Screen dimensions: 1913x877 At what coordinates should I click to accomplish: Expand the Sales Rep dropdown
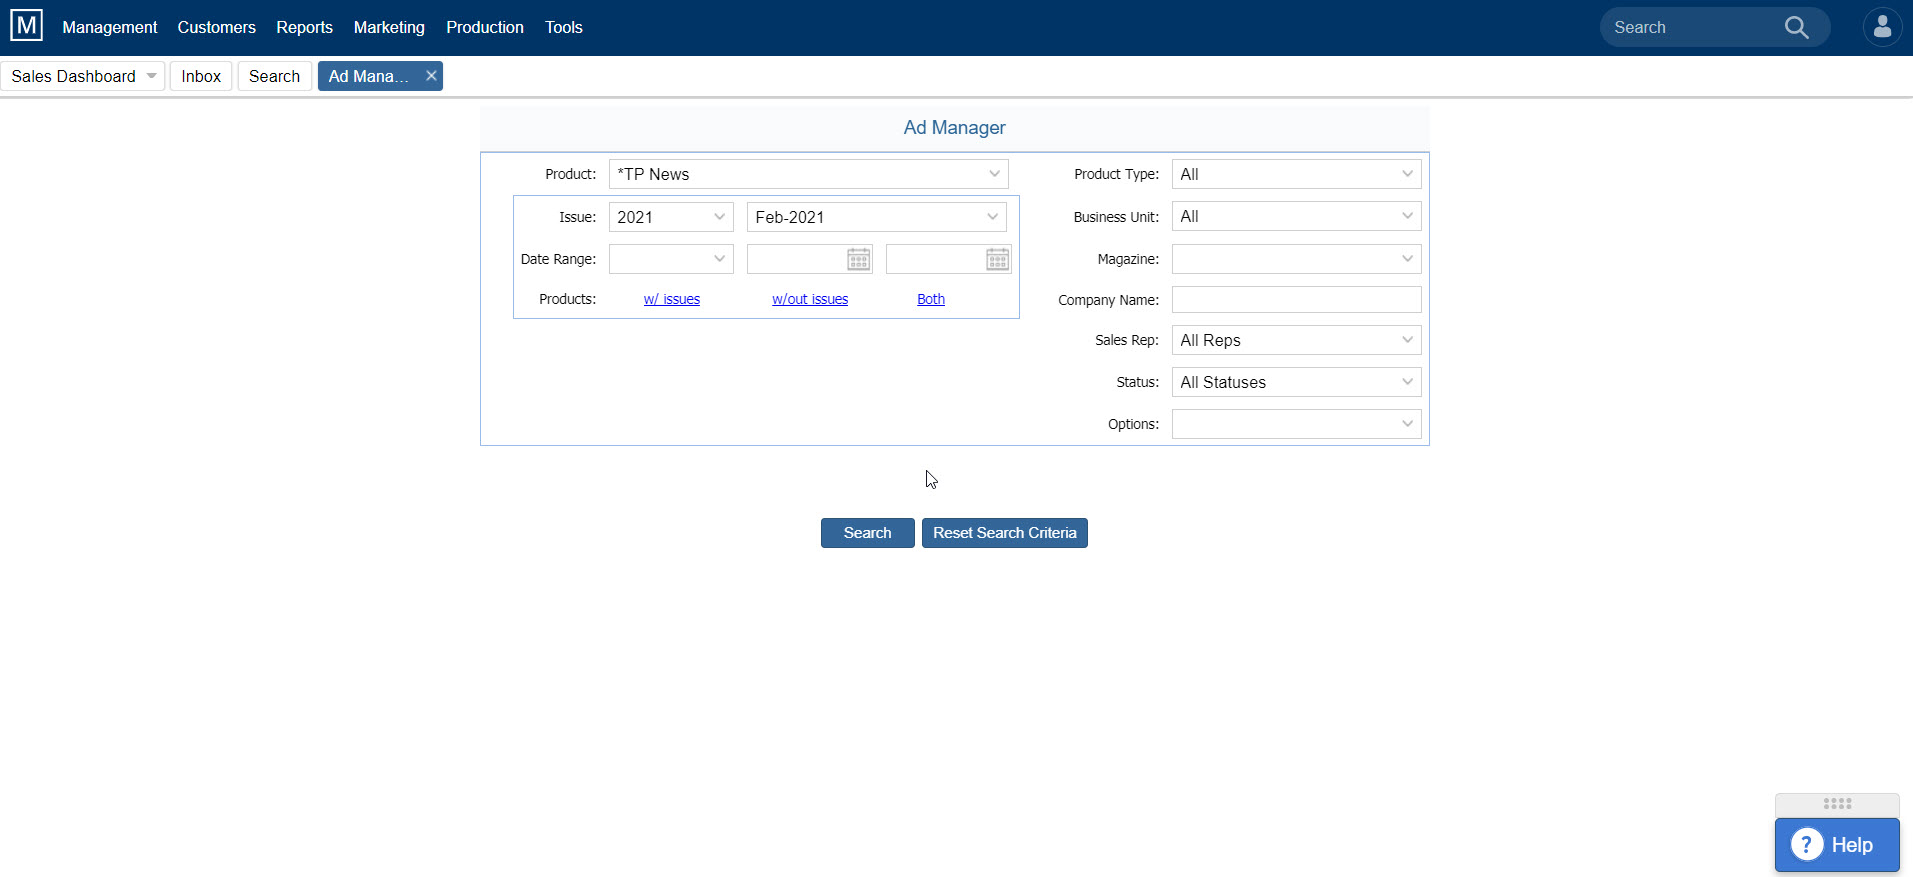coord(1296,340)
